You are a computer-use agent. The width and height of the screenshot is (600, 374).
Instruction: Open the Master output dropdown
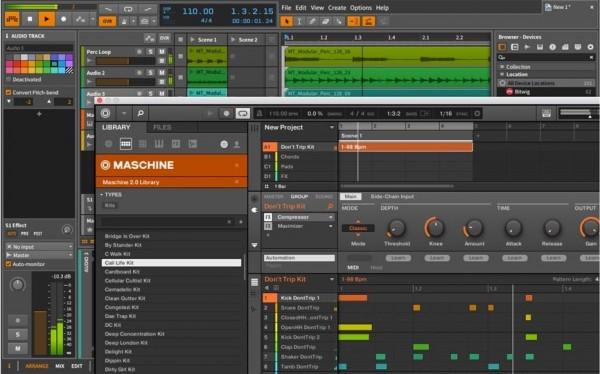(x=39, y=255)
